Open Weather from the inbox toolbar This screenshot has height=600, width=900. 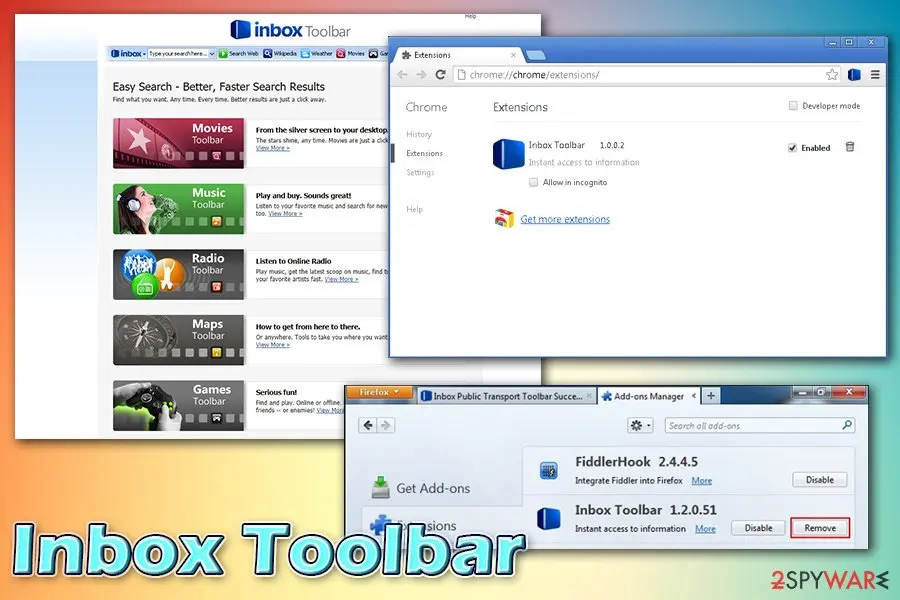(x=317, y=53)
